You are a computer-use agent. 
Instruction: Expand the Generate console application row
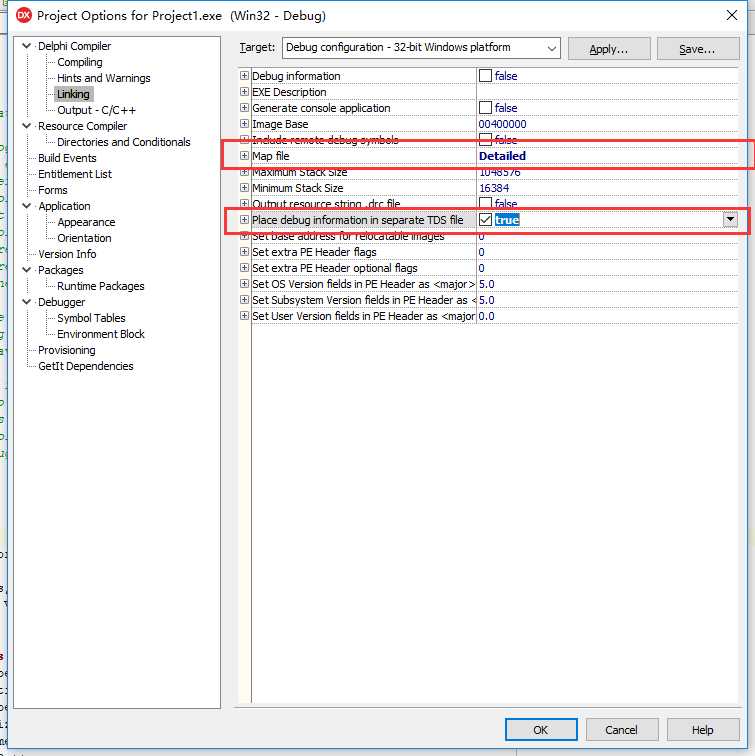coord(244,108)
